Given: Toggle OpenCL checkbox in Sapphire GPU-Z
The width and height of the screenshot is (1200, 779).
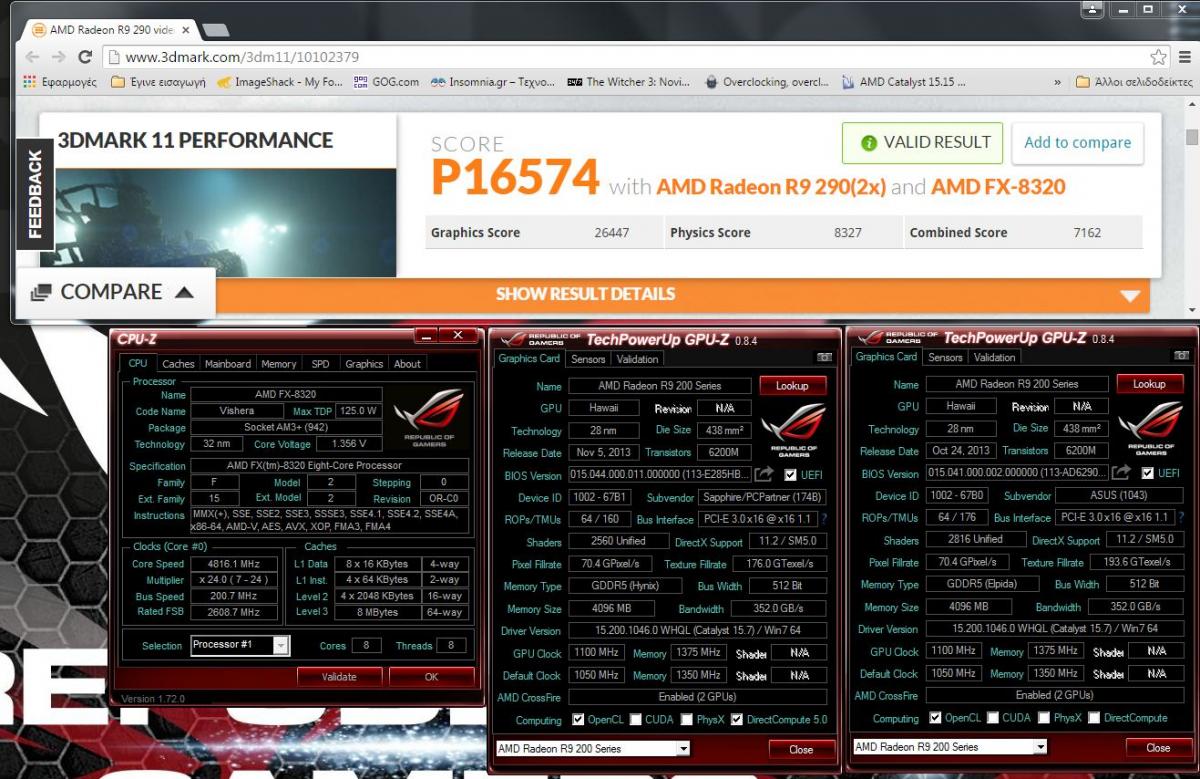Looking at the screenshot, I should [578, 719].
